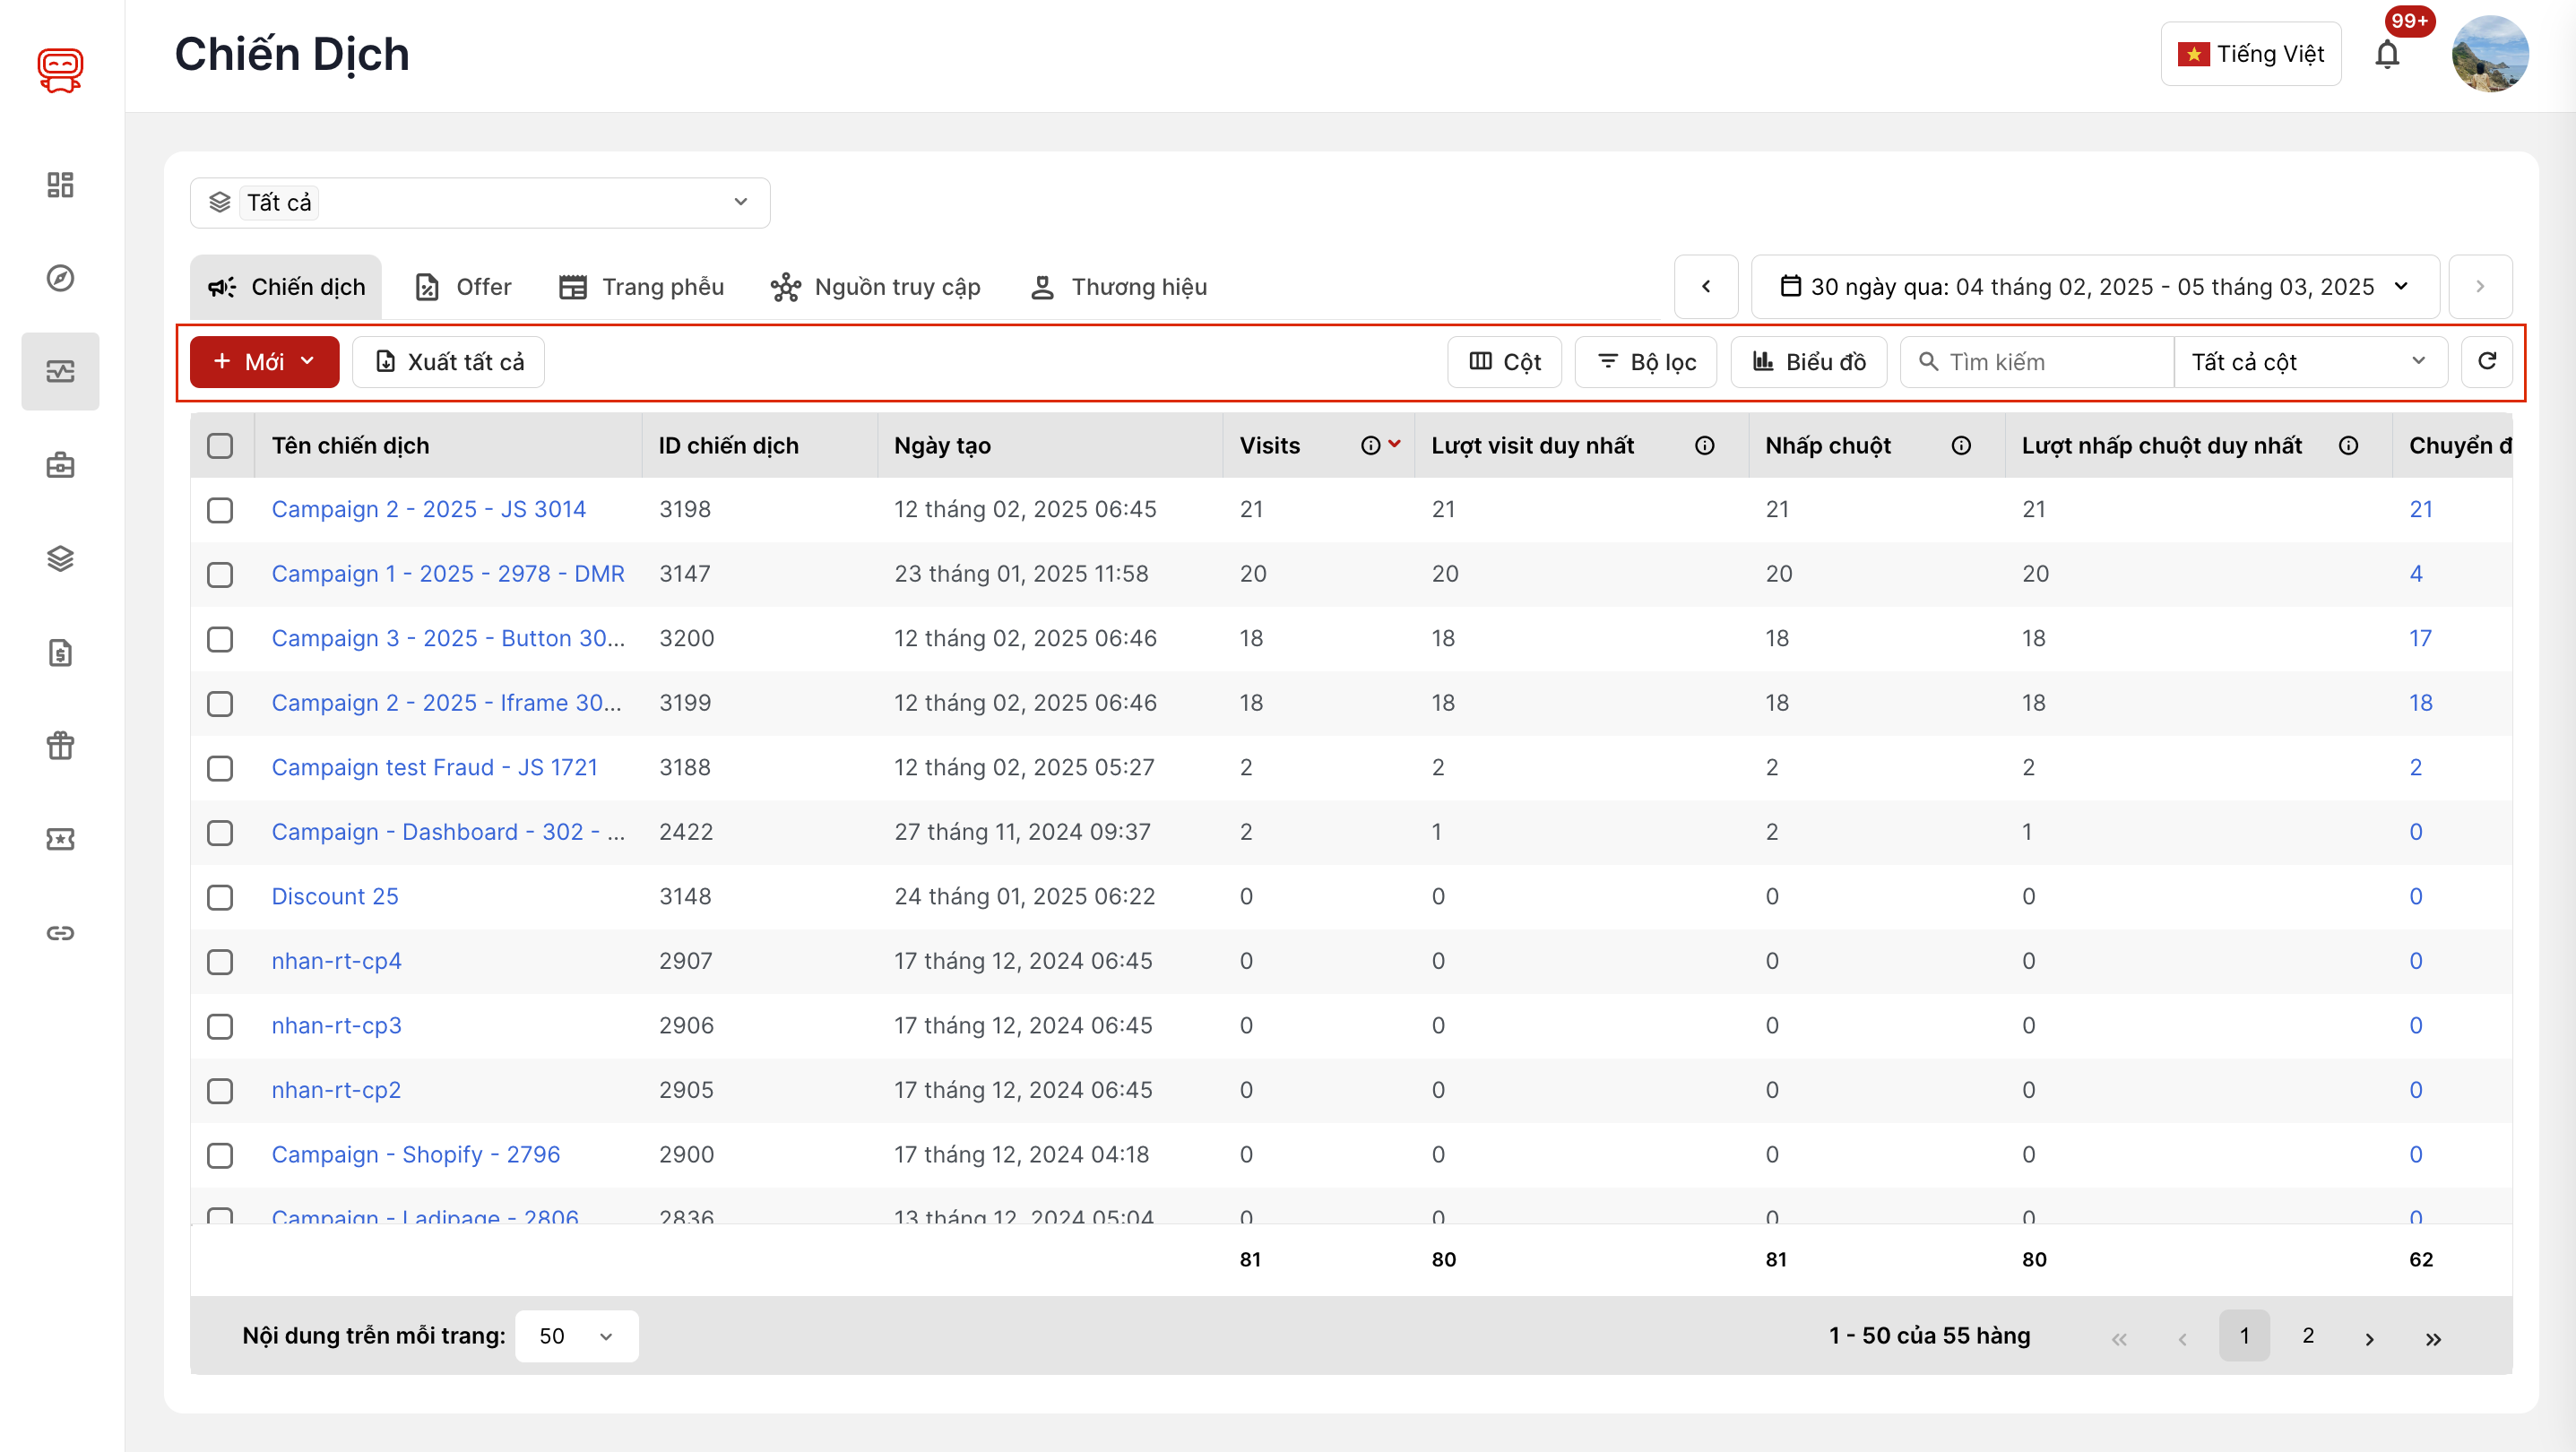Open the 30 ngày qua date range dropdown
This screenshot has height=1452, width=2576.
tap(2094, 287)
